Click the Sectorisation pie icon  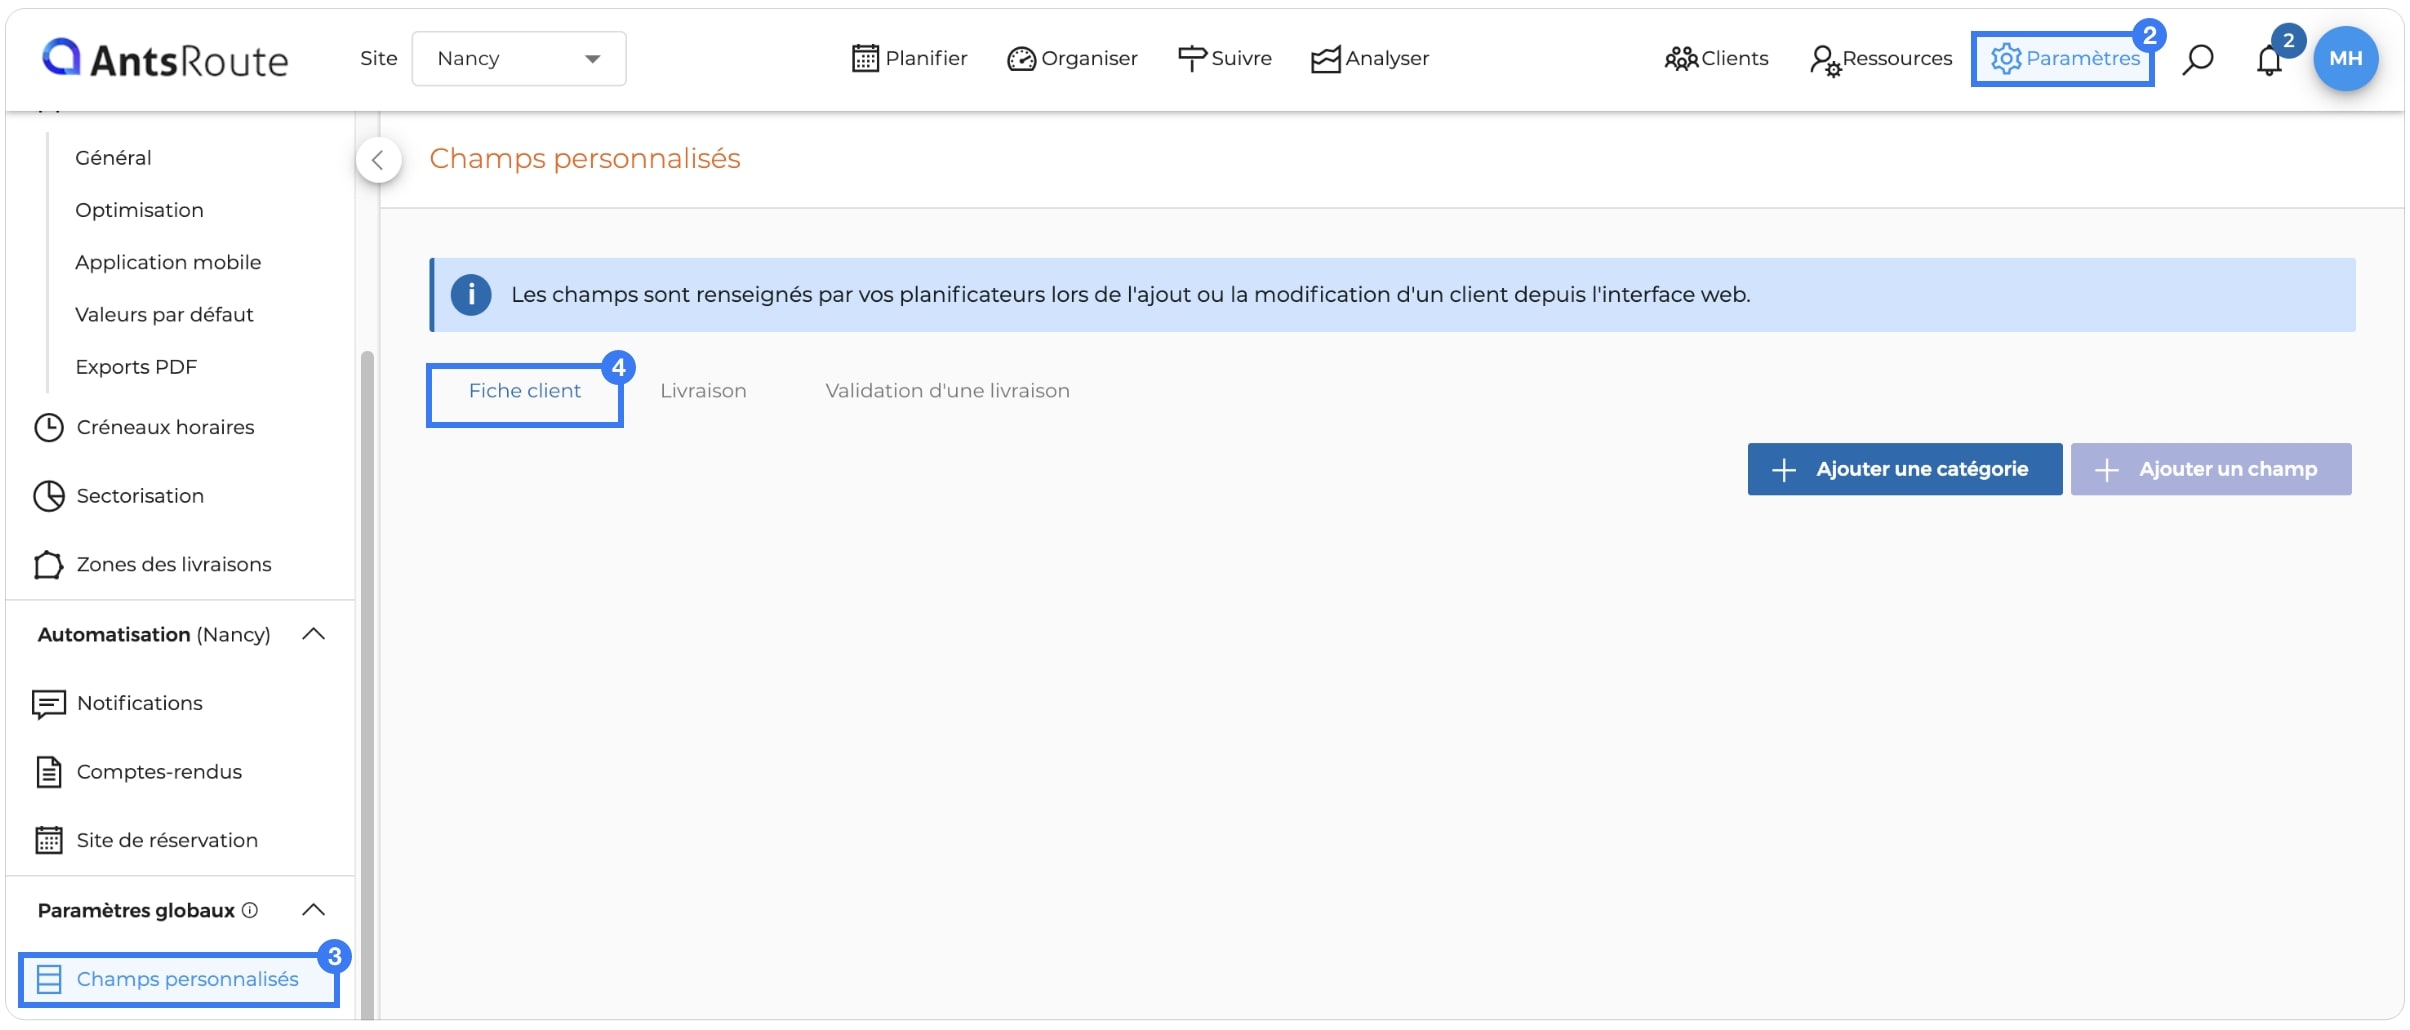[48, 496]
